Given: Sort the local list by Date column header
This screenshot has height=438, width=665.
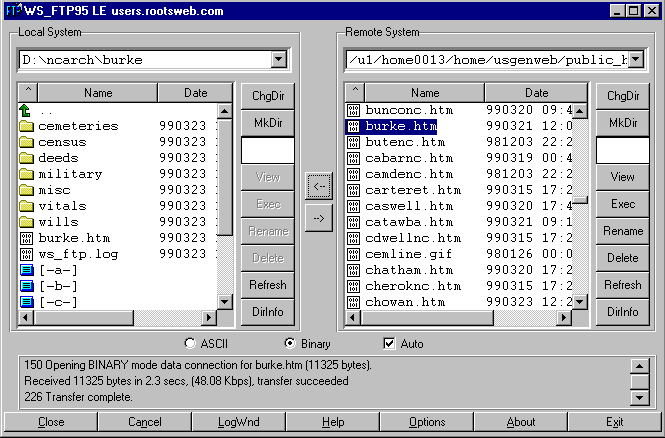Looking at the screenshot, I should 196,93.
